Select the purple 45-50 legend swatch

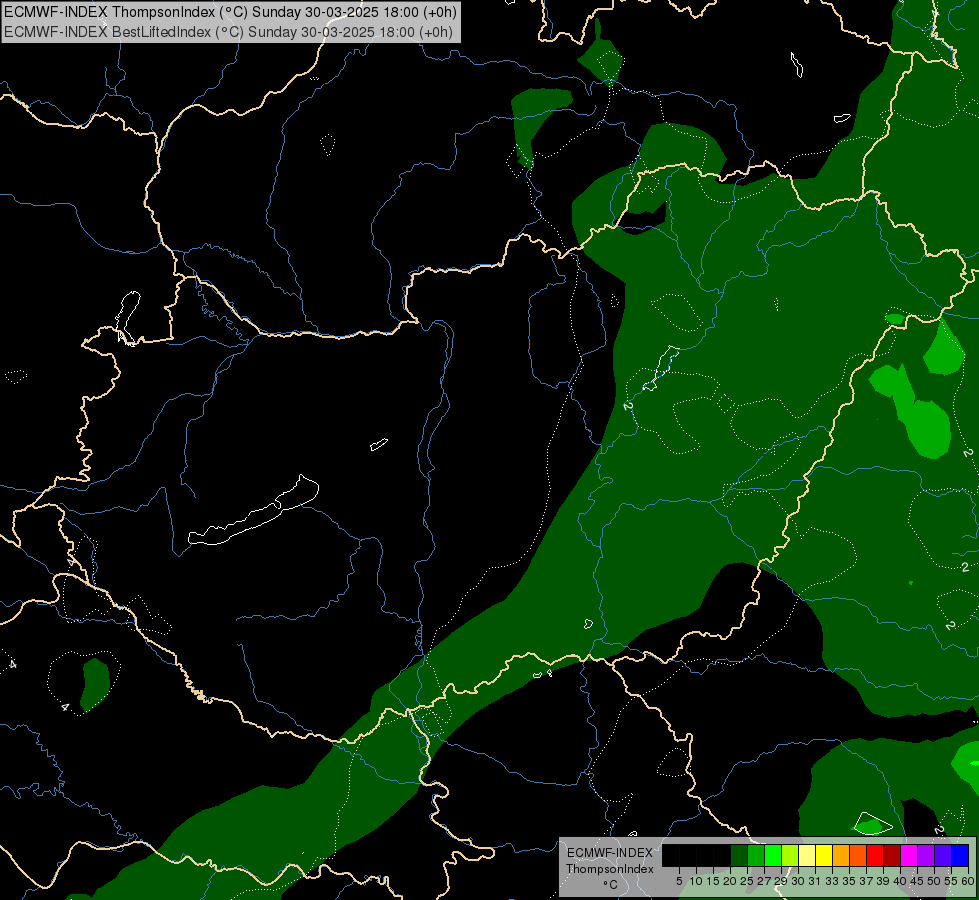click(926, 855)
